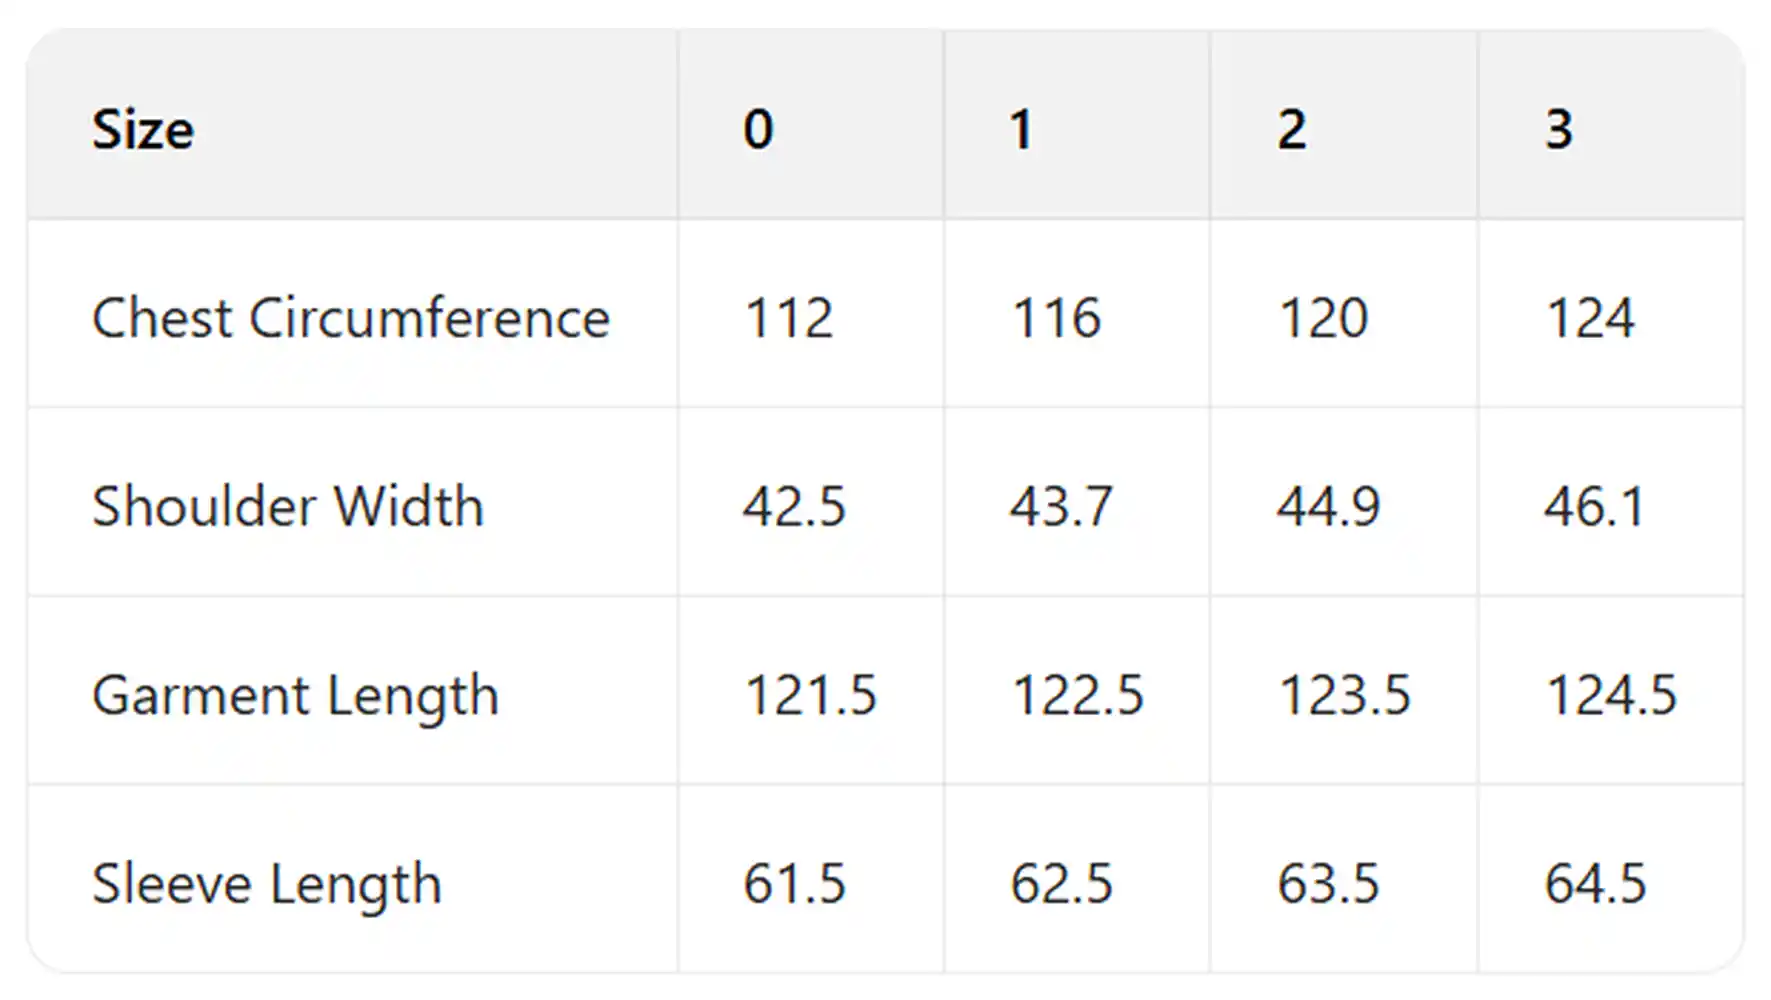Click the size 3 column header
1771x1000 pixels.
1558,130
